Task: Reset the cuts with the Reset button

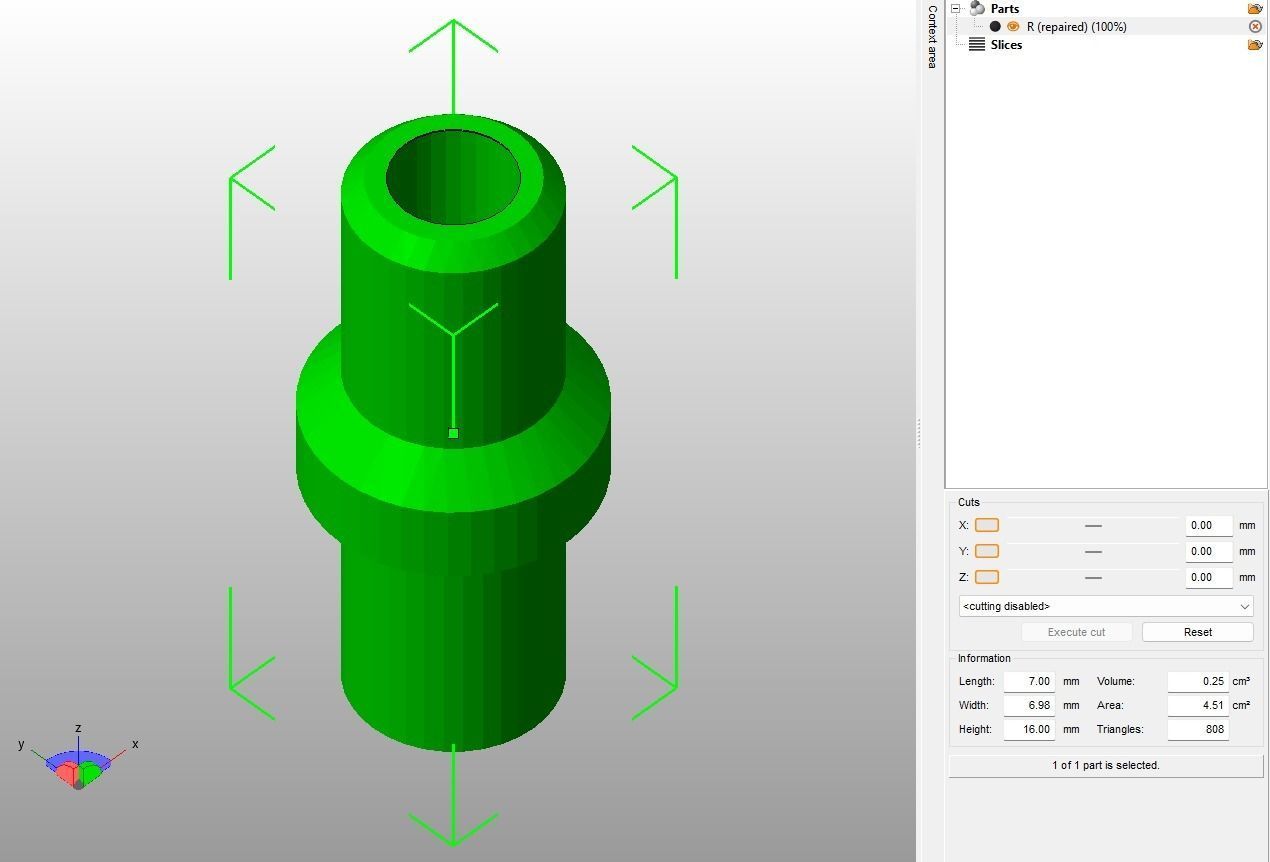Action: [x=1198, y=632]
